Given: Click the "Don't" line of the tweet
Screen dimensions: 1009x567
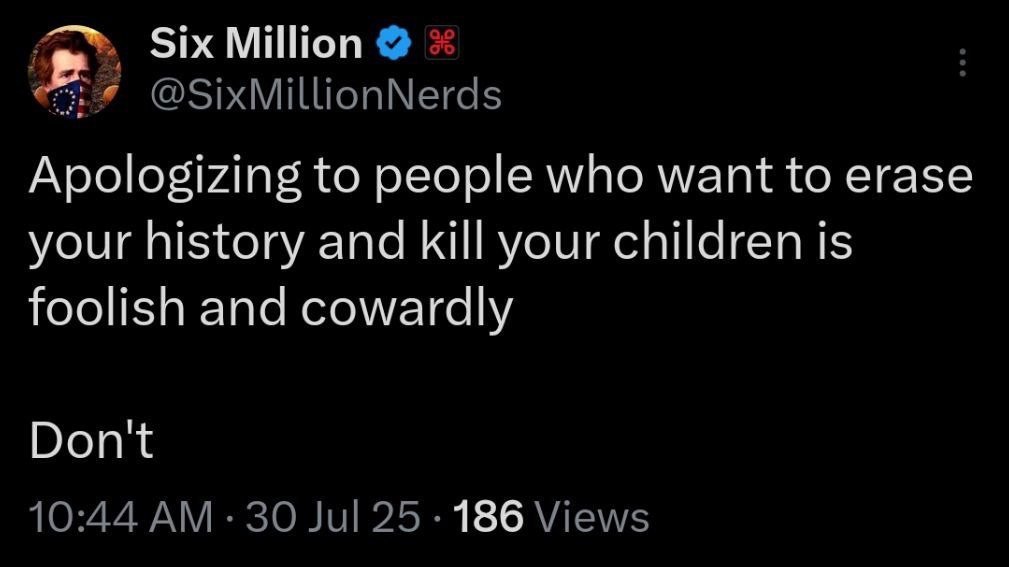Looking at the screenshot, I should click(91, 440).
